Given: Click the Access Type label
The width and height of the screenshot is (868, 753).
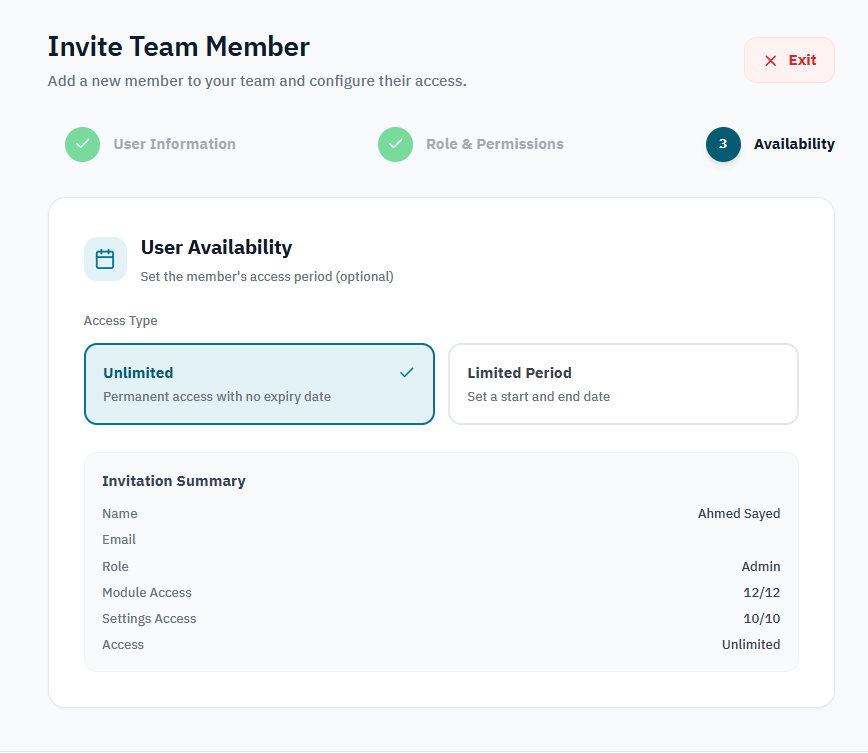Looking at the screenshot, I should coord(120,321).
